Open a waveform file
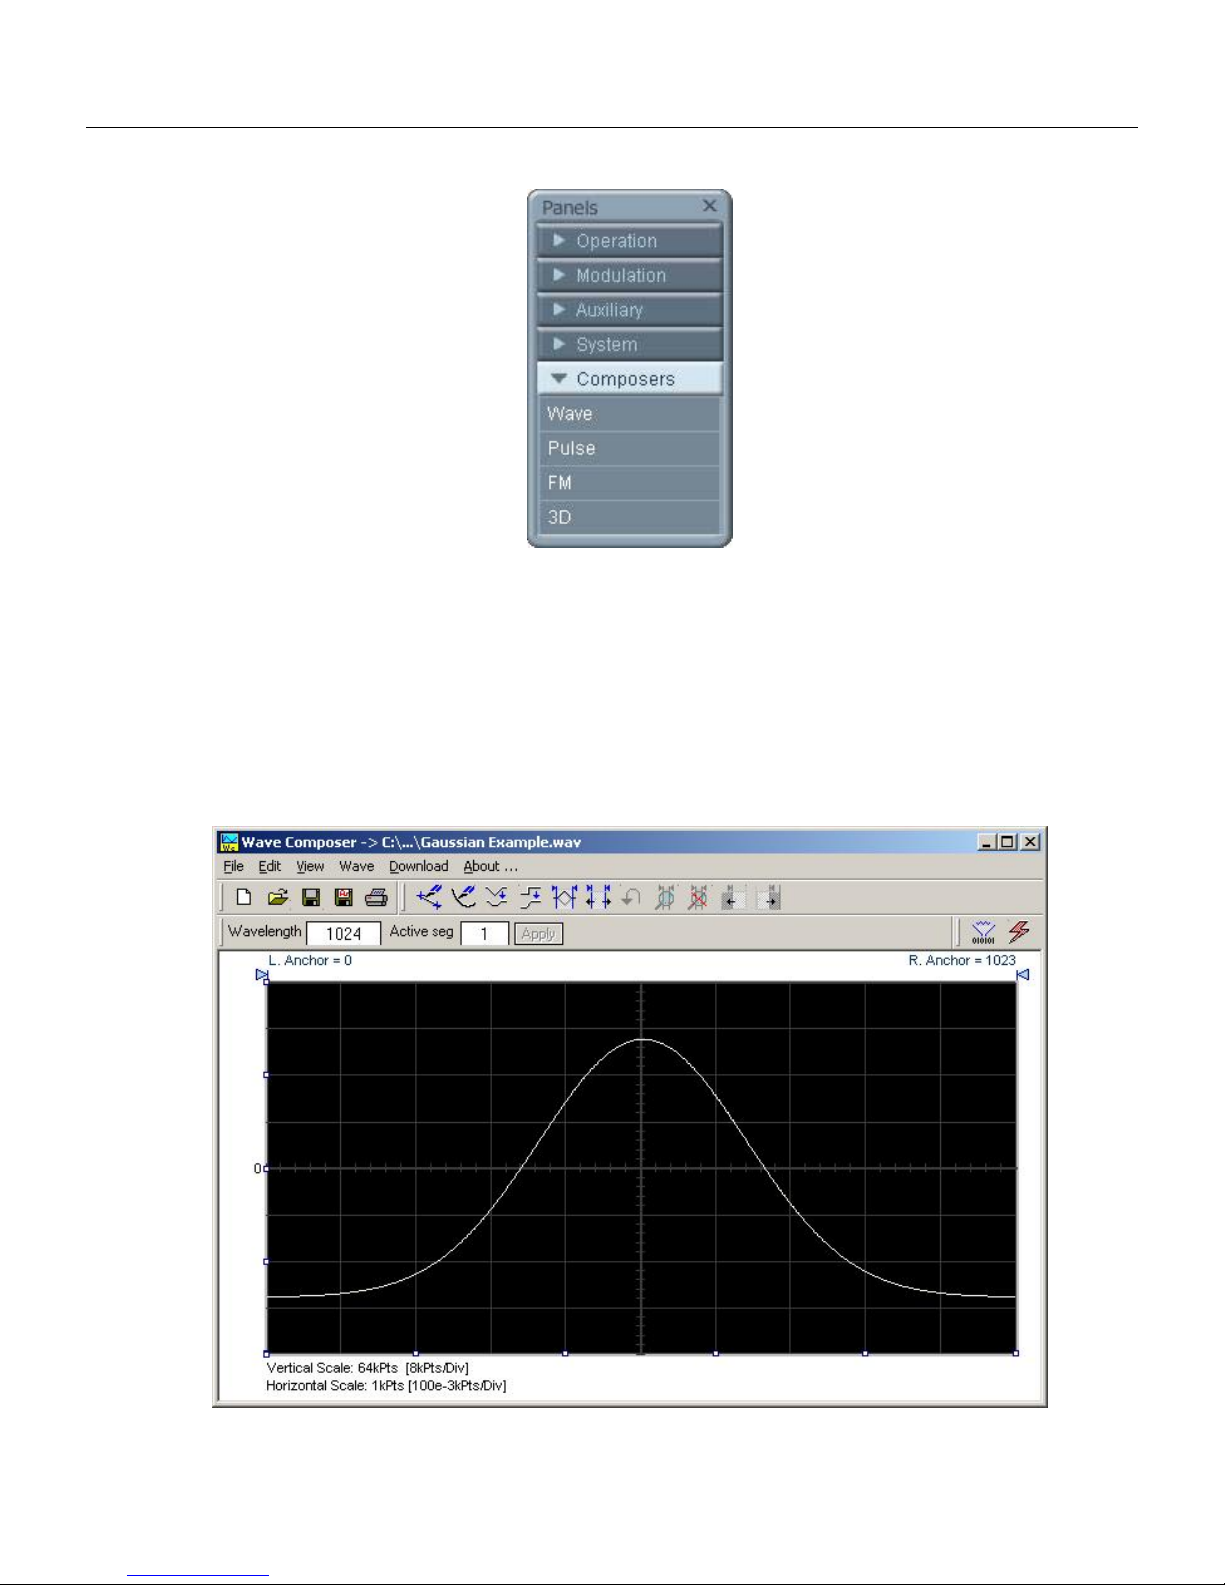 [277, 897]
